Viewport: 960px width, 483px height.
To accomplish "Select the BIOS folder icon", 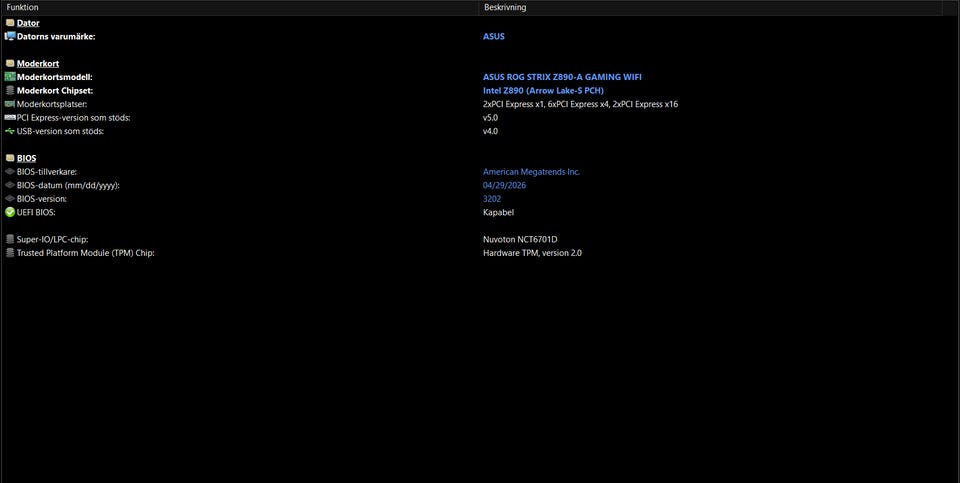I will click(10, 158).
